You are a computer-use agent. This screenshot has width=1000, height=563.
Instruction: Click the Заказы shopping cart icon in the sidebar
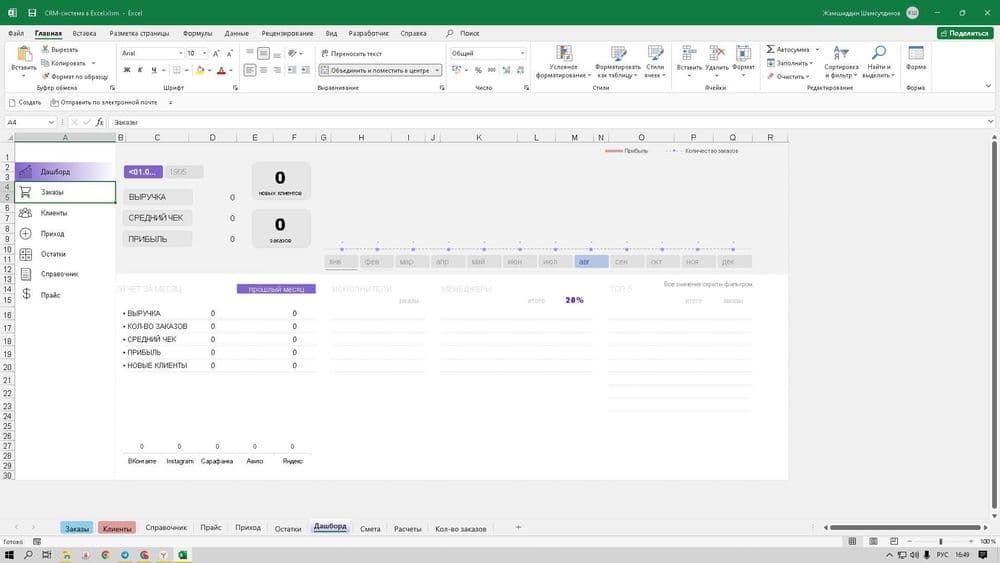pos(26,192)
